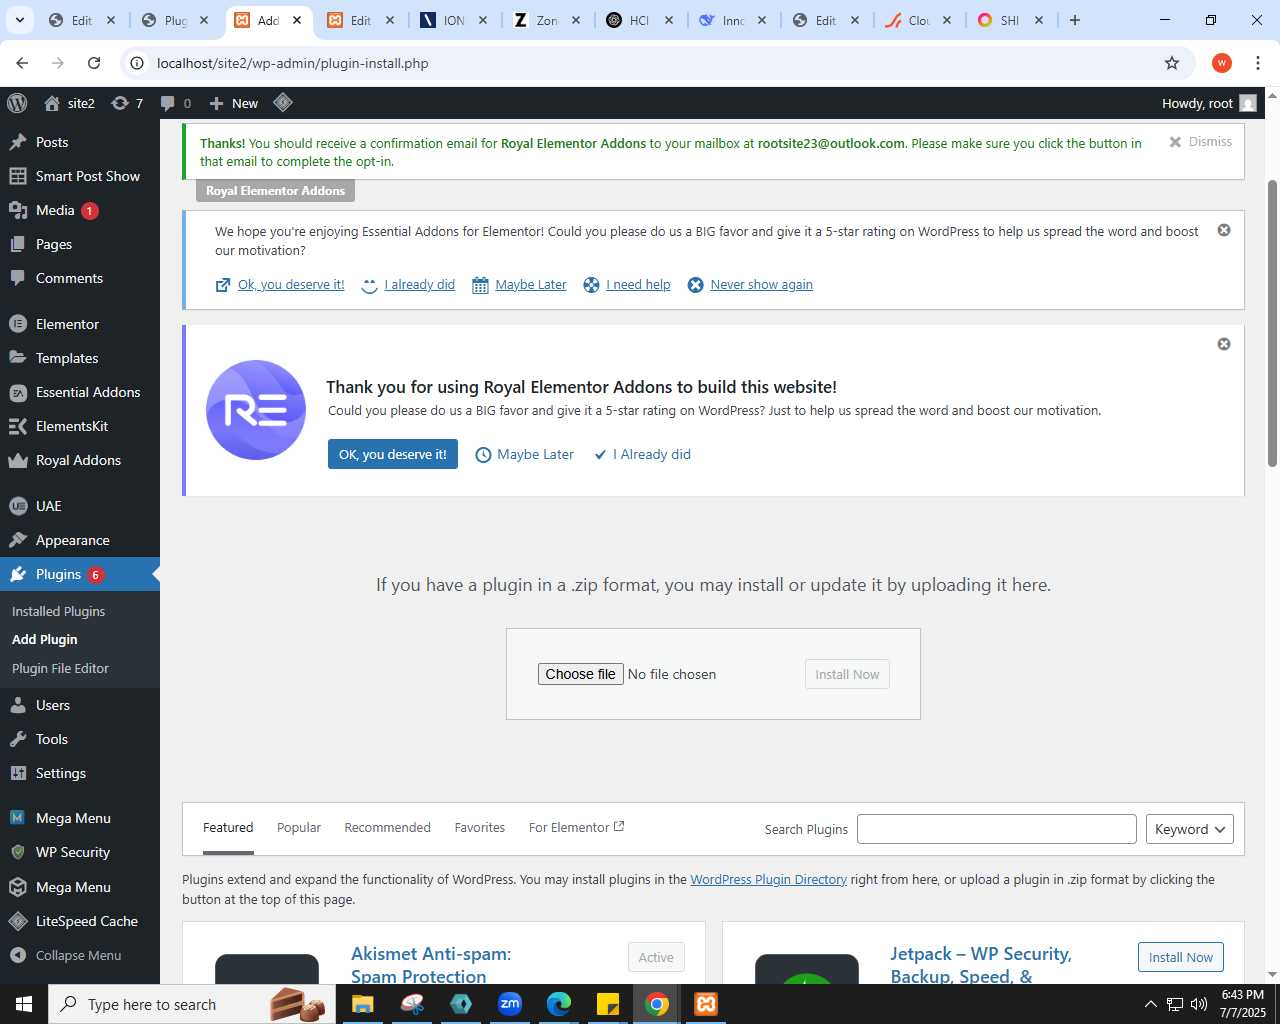Switch to the Recommended tab
Image resolution: width=1280 pixels, height=1024 pixels.
387,828
